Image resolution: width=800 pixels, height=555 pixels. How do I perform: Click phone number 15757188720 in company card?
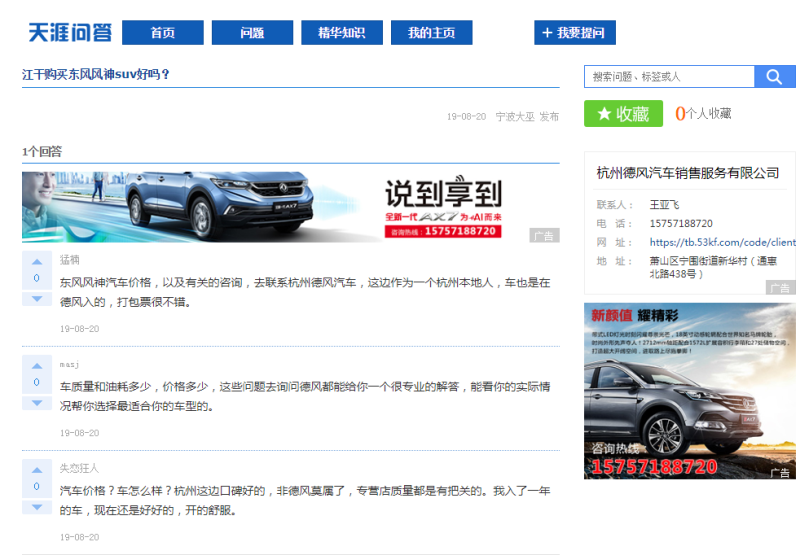[681, 223]
